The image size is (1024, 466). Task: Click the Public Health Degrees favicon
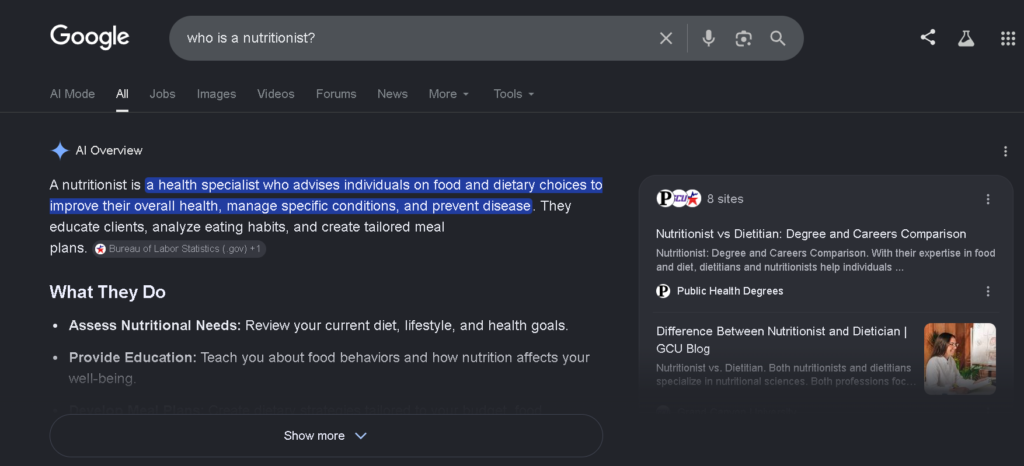tap(663, 291)
